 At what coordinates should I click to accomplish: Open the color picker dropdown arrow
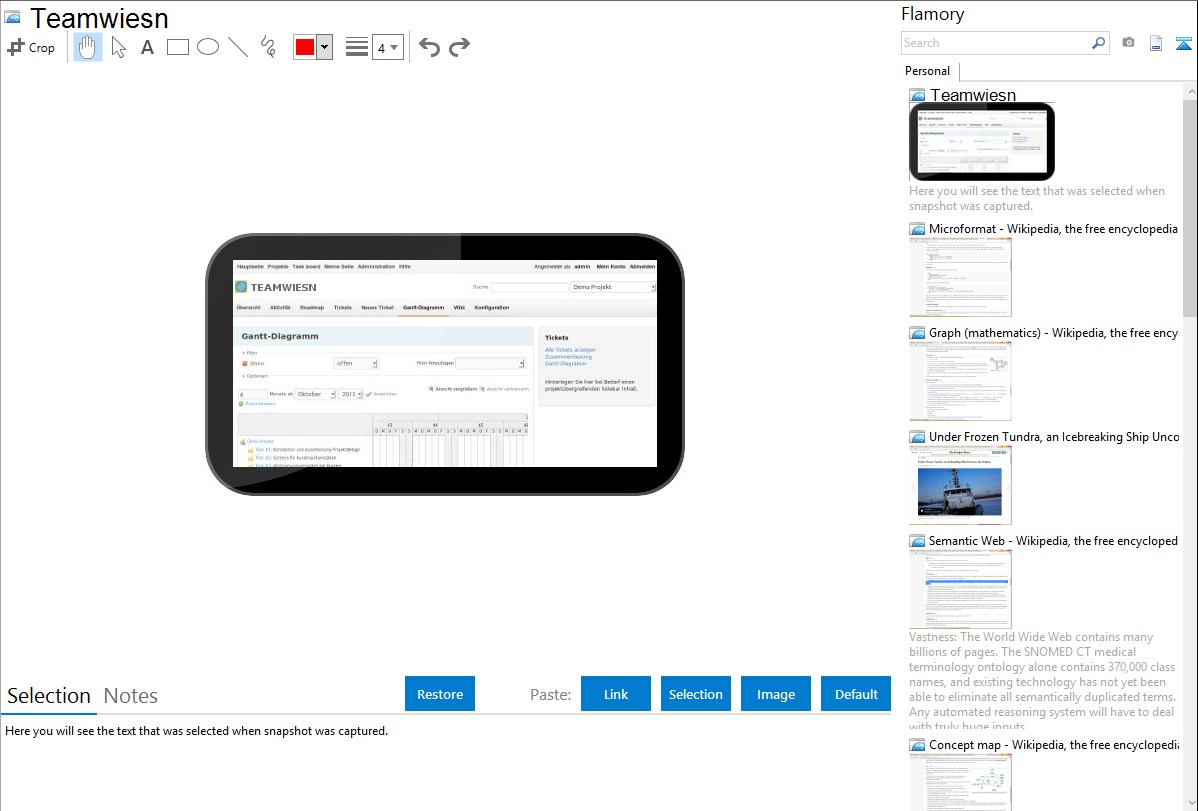324,47
